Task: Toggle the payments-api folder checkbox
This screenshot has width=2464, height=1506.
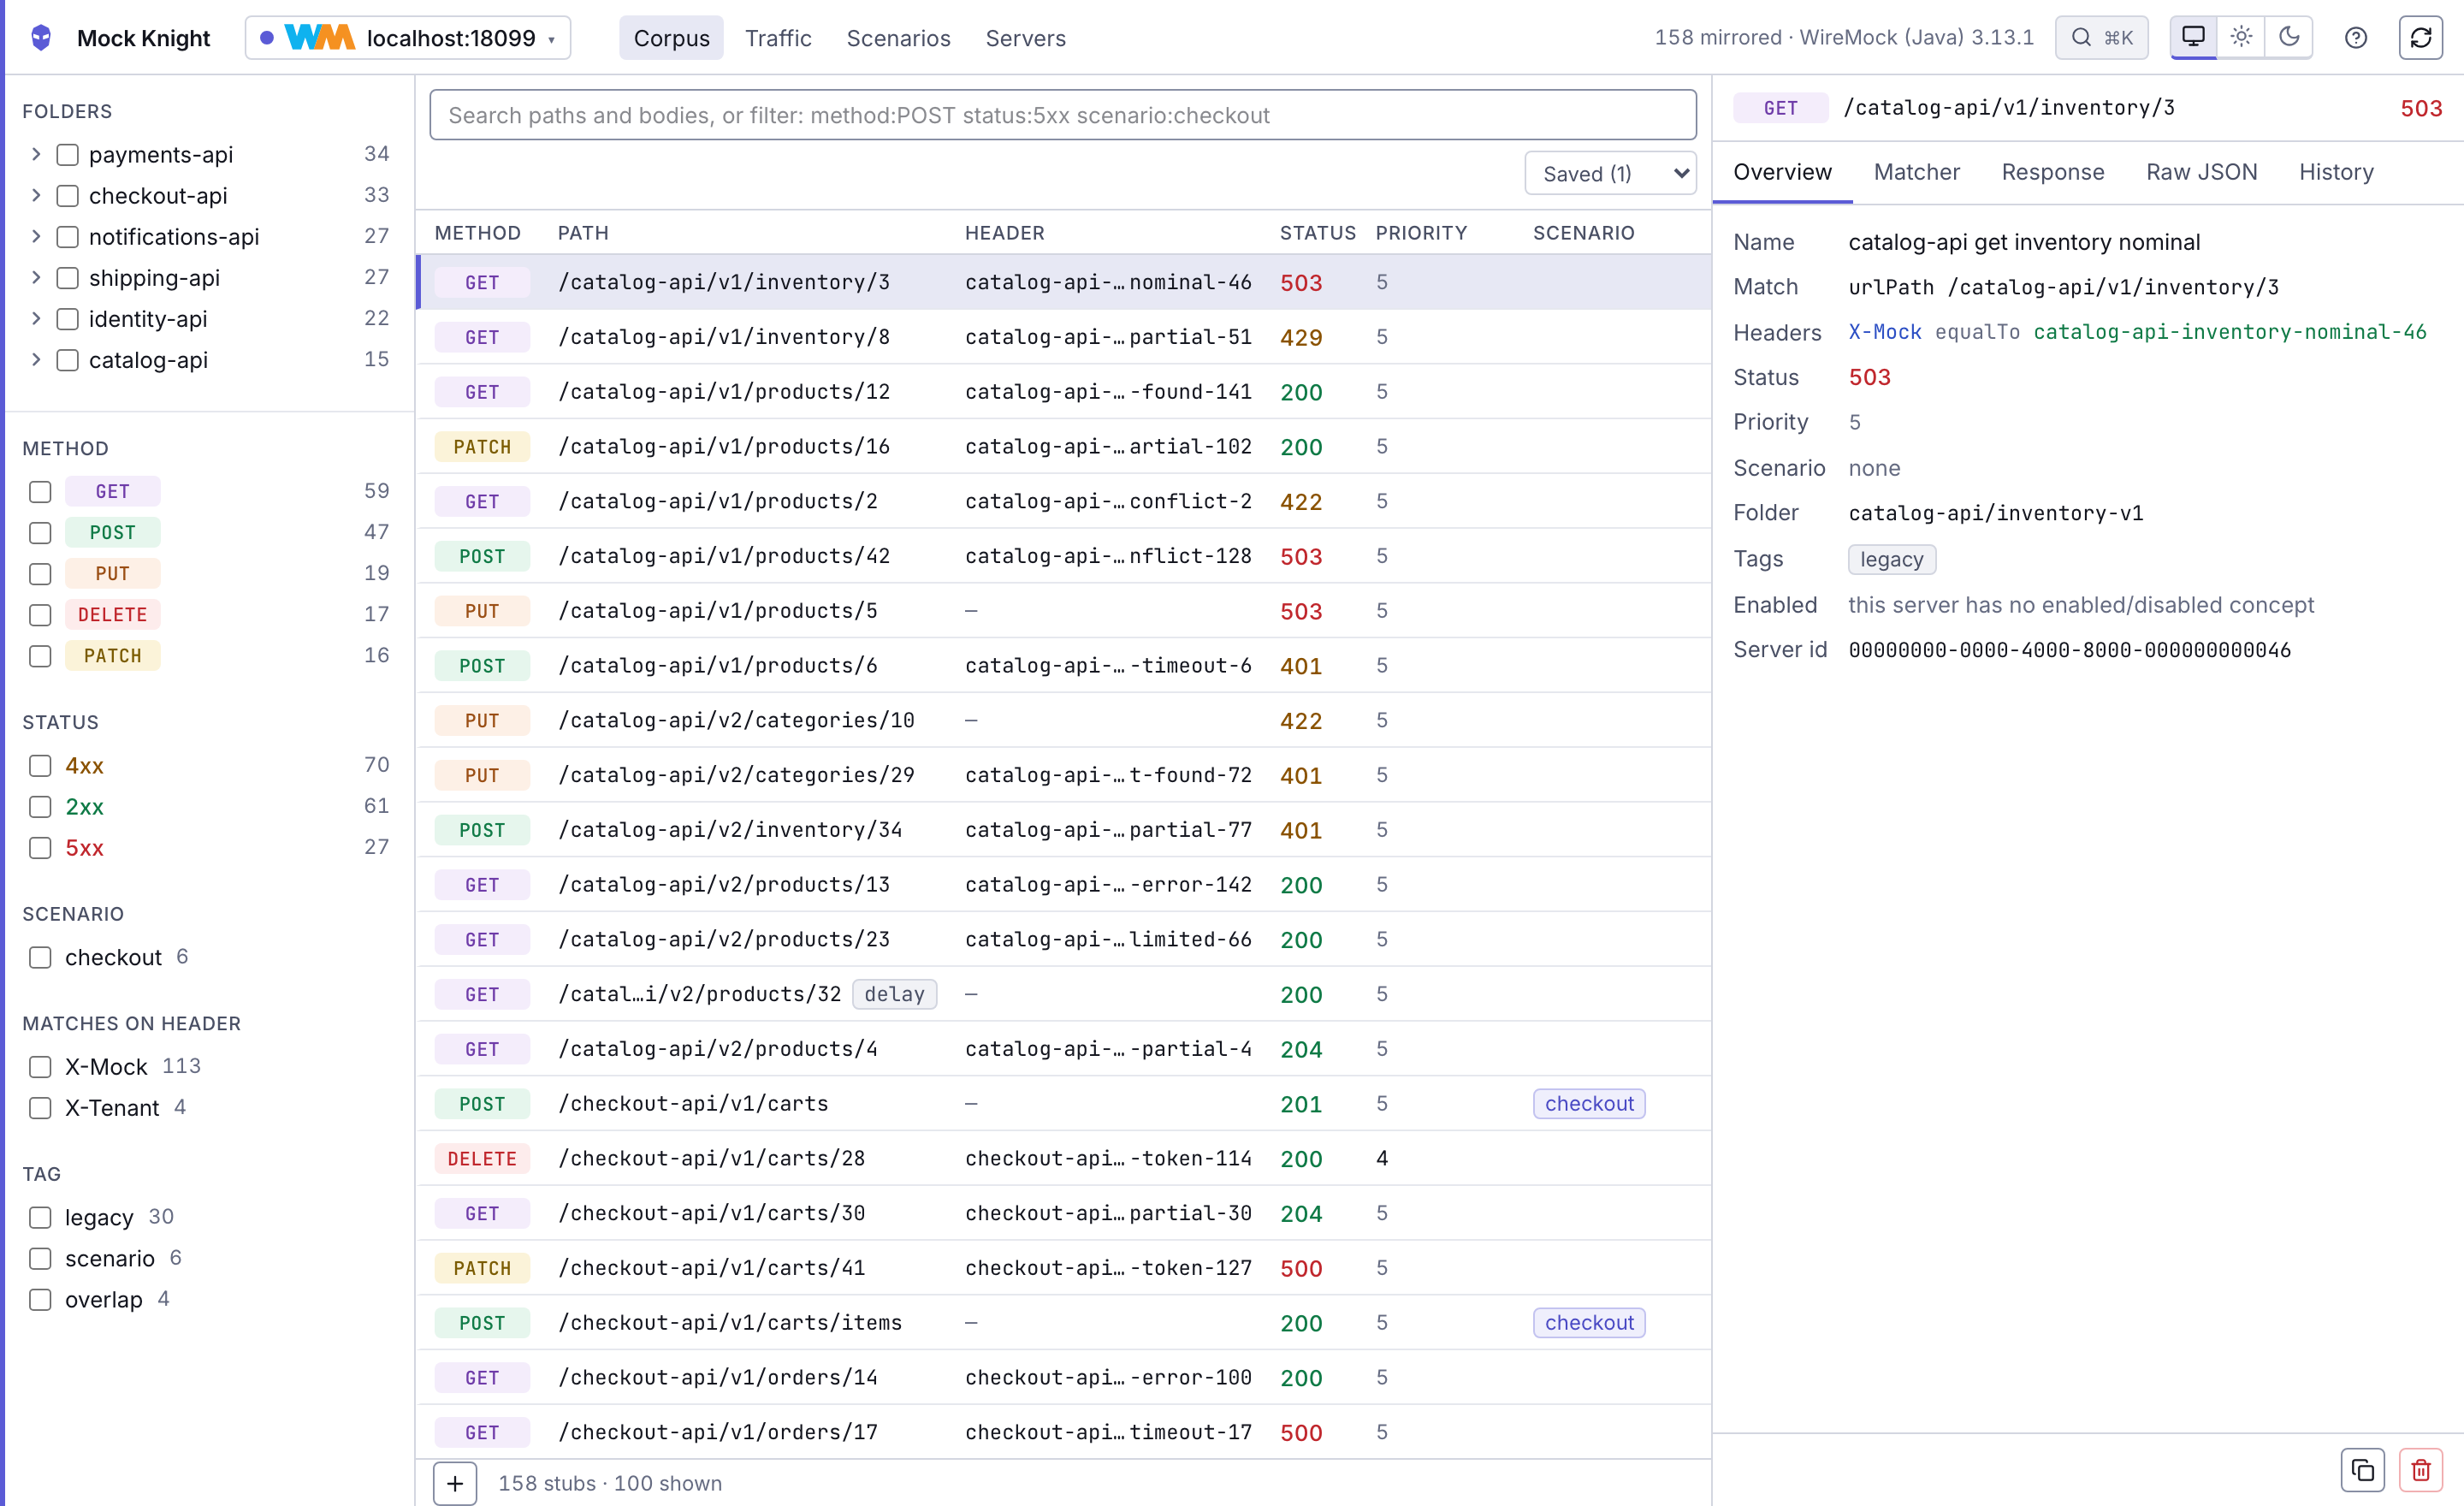Action: click(x=67, y=155)
